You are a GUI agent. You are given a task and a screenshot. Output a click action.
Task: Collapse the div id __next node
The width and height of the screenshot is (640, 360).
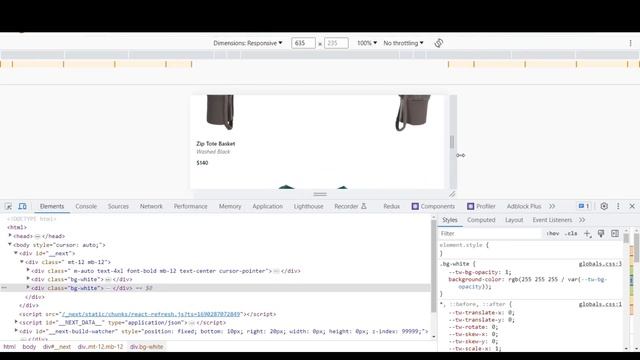[16, 253]
